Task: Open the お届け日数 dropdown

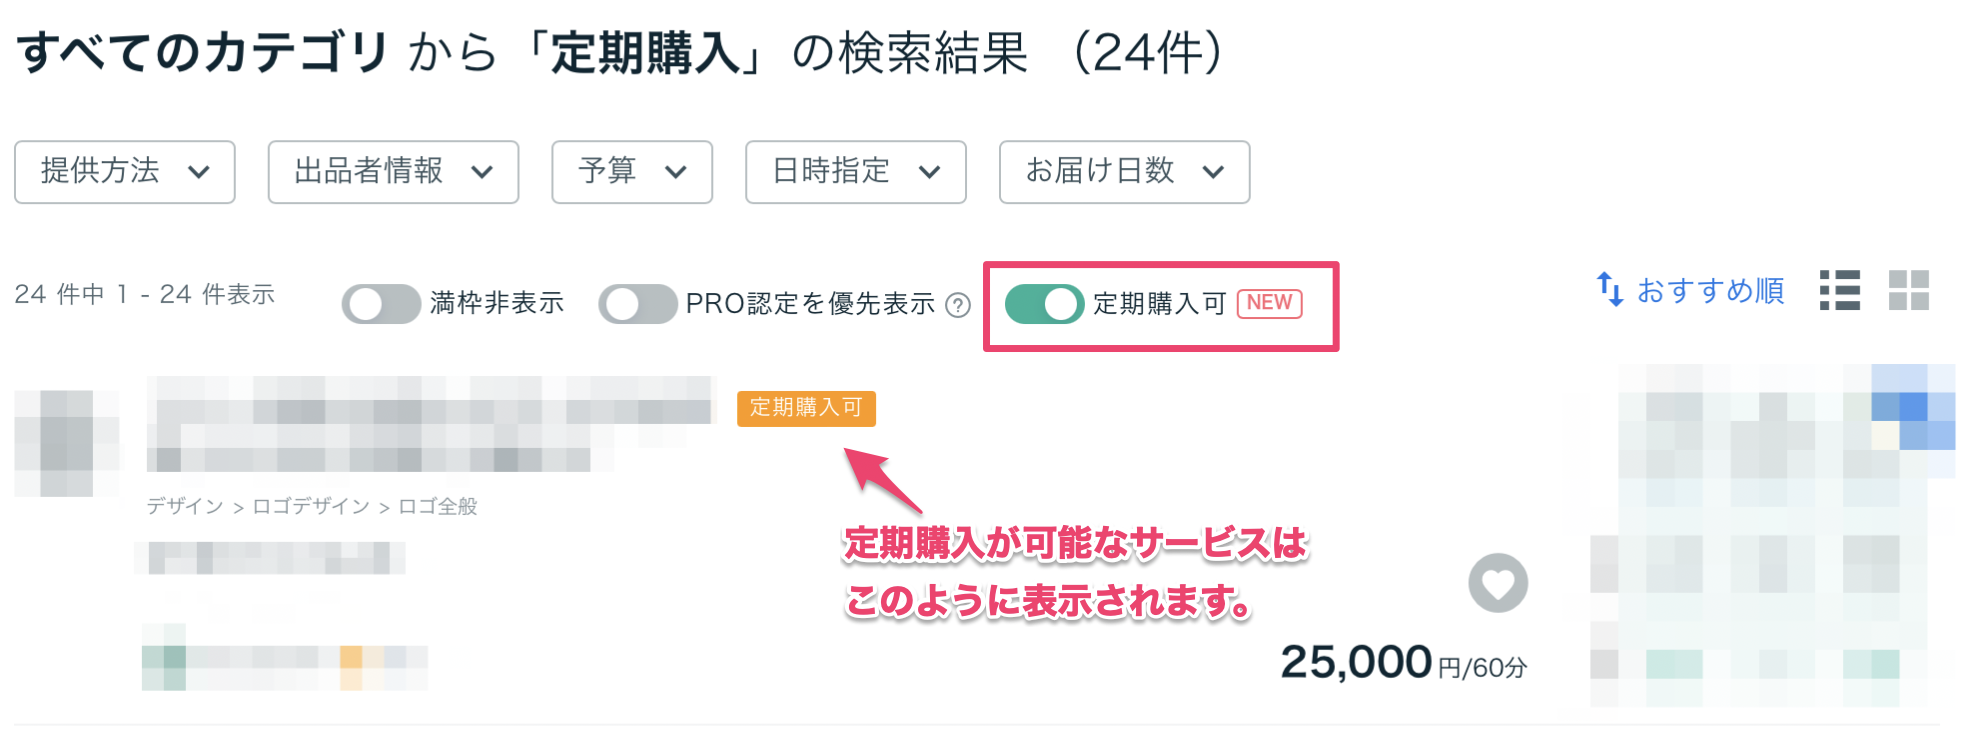Action: coord(1124,172)
